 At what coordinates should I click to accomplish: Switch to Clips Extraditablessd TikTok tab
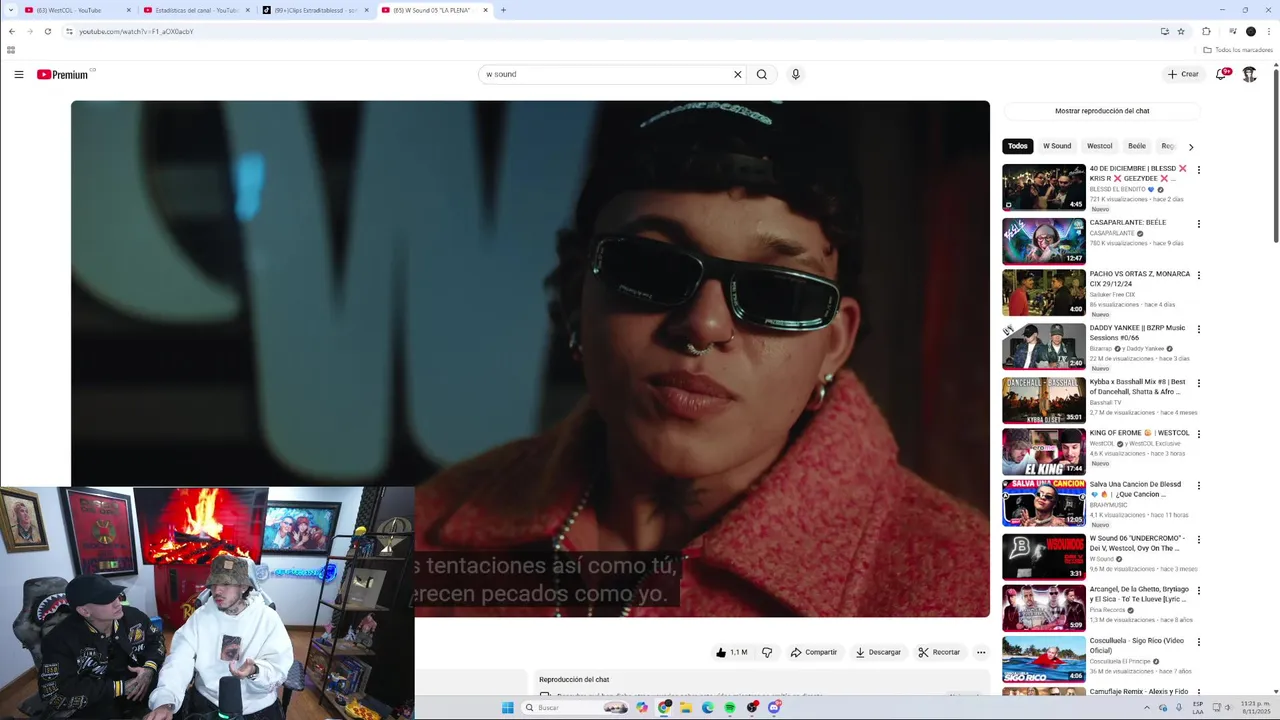coord(314,10)
